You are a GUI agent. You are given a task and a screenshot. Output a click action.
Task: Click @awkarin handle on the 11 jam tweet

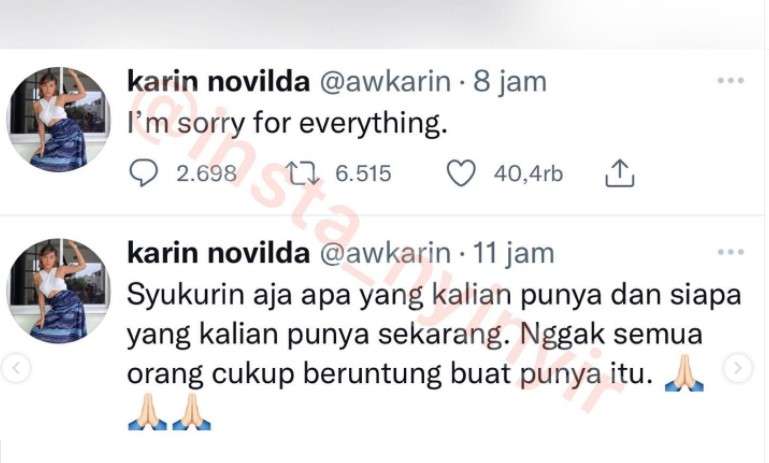point(385,253)
